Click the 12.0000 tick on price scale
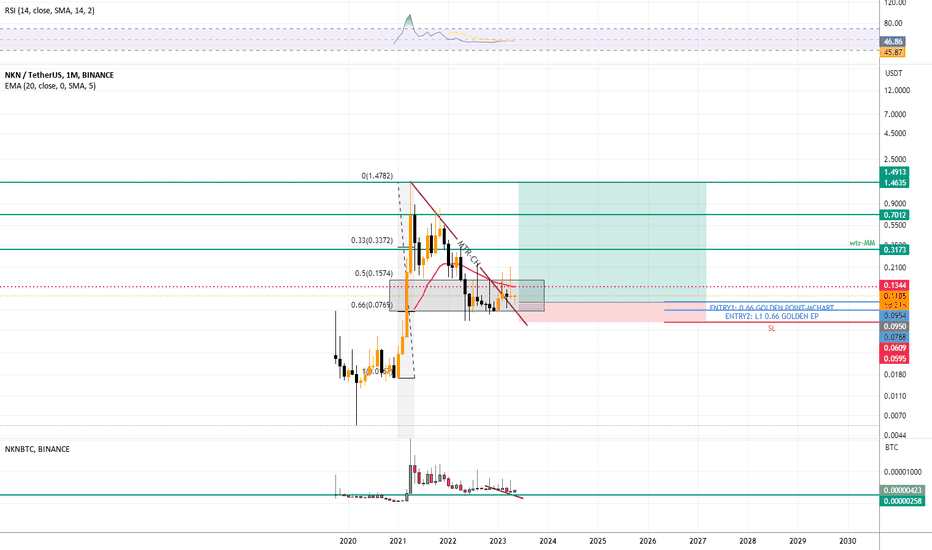This screenshot has height=550, width=932. pos(897,90)
